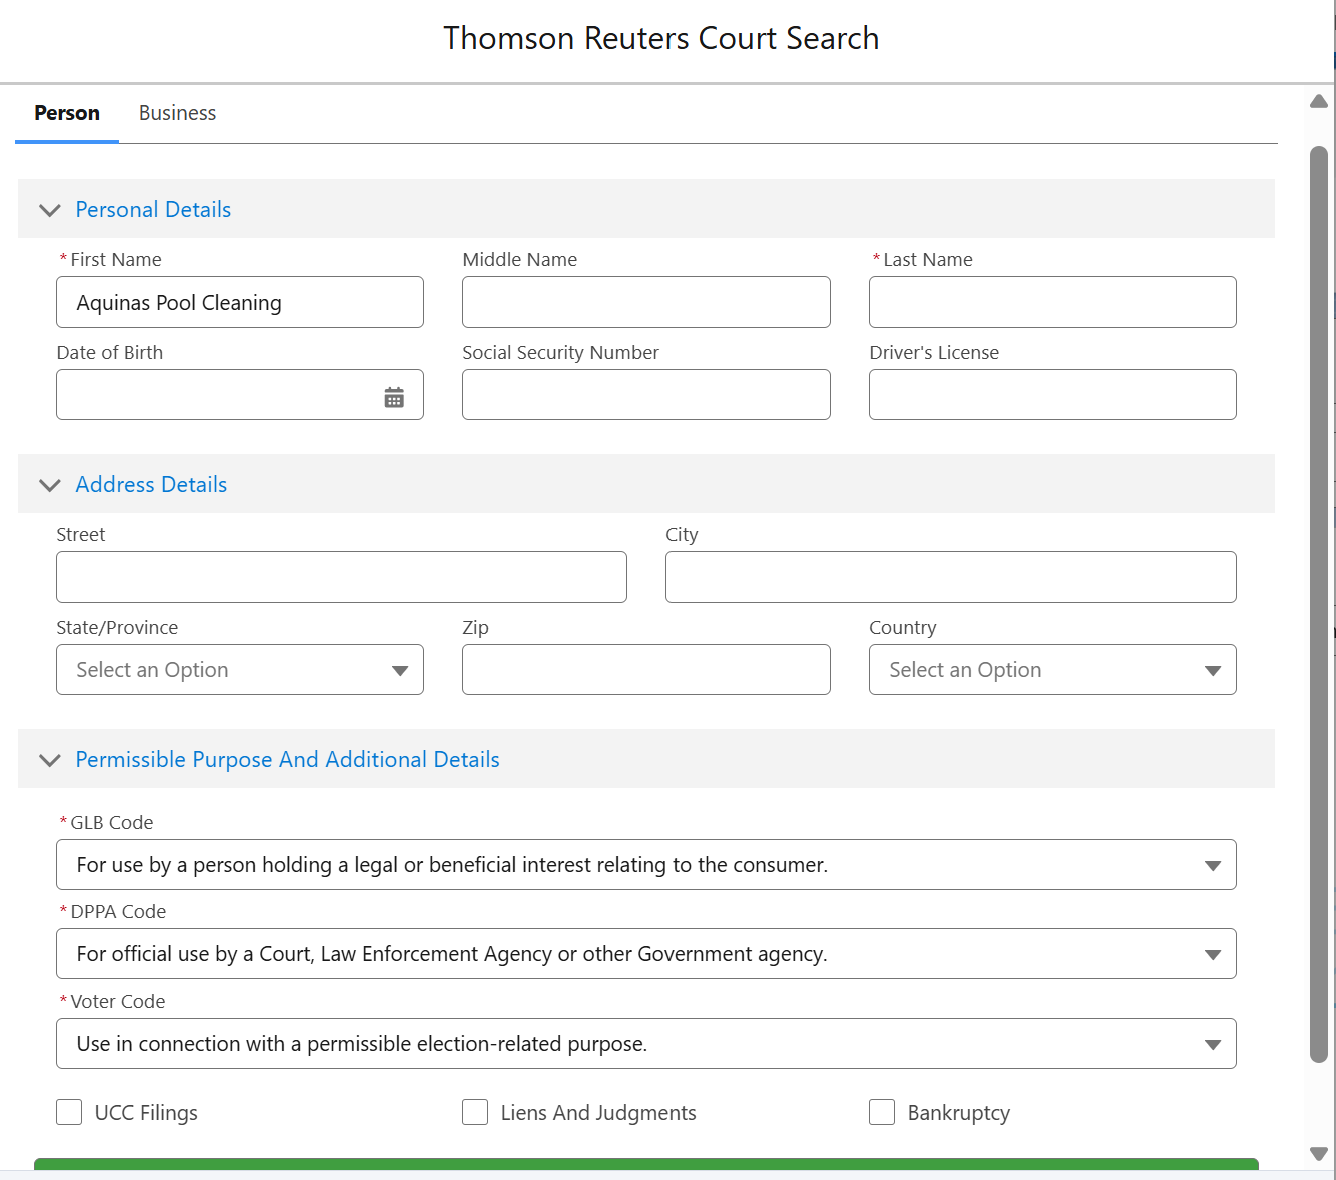This screenshot has width=1336, height=1180.
Task: Click the vertical scrollbar thumb
Action: point(1319,604)
